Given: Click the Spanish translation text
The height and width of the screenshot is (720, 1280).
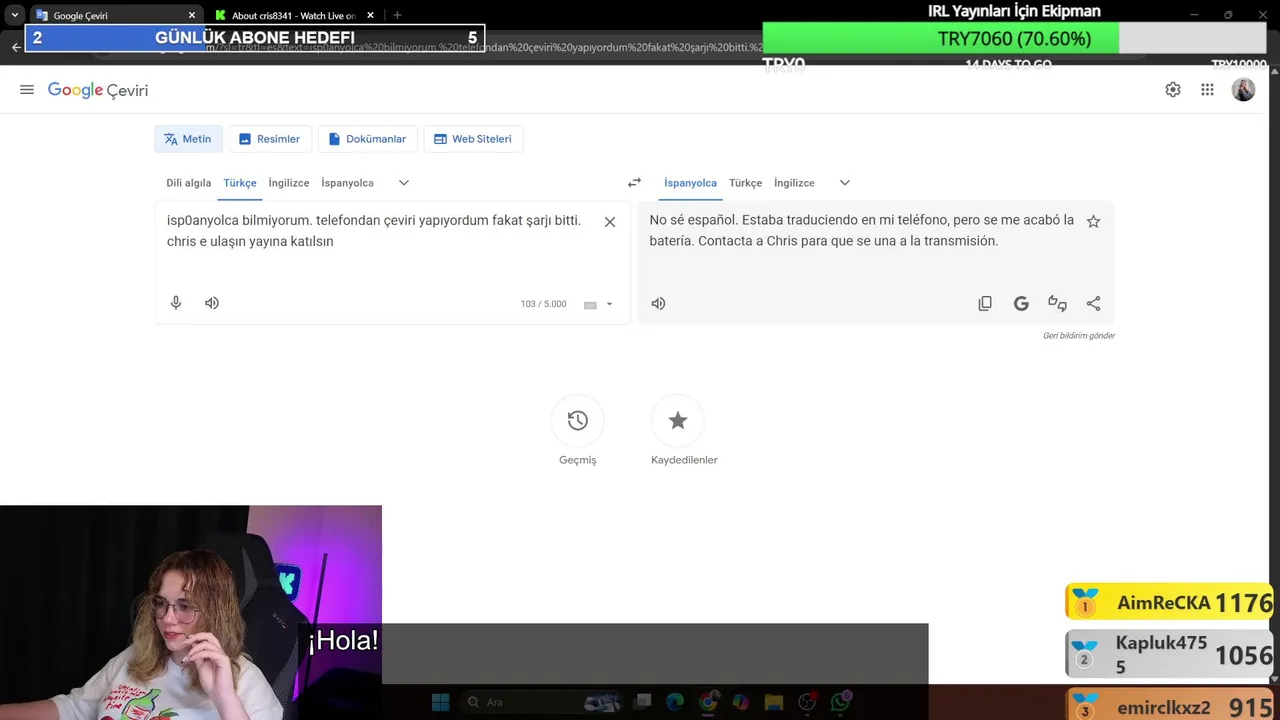Looking at the screenshot, I should tap(862, 231).
